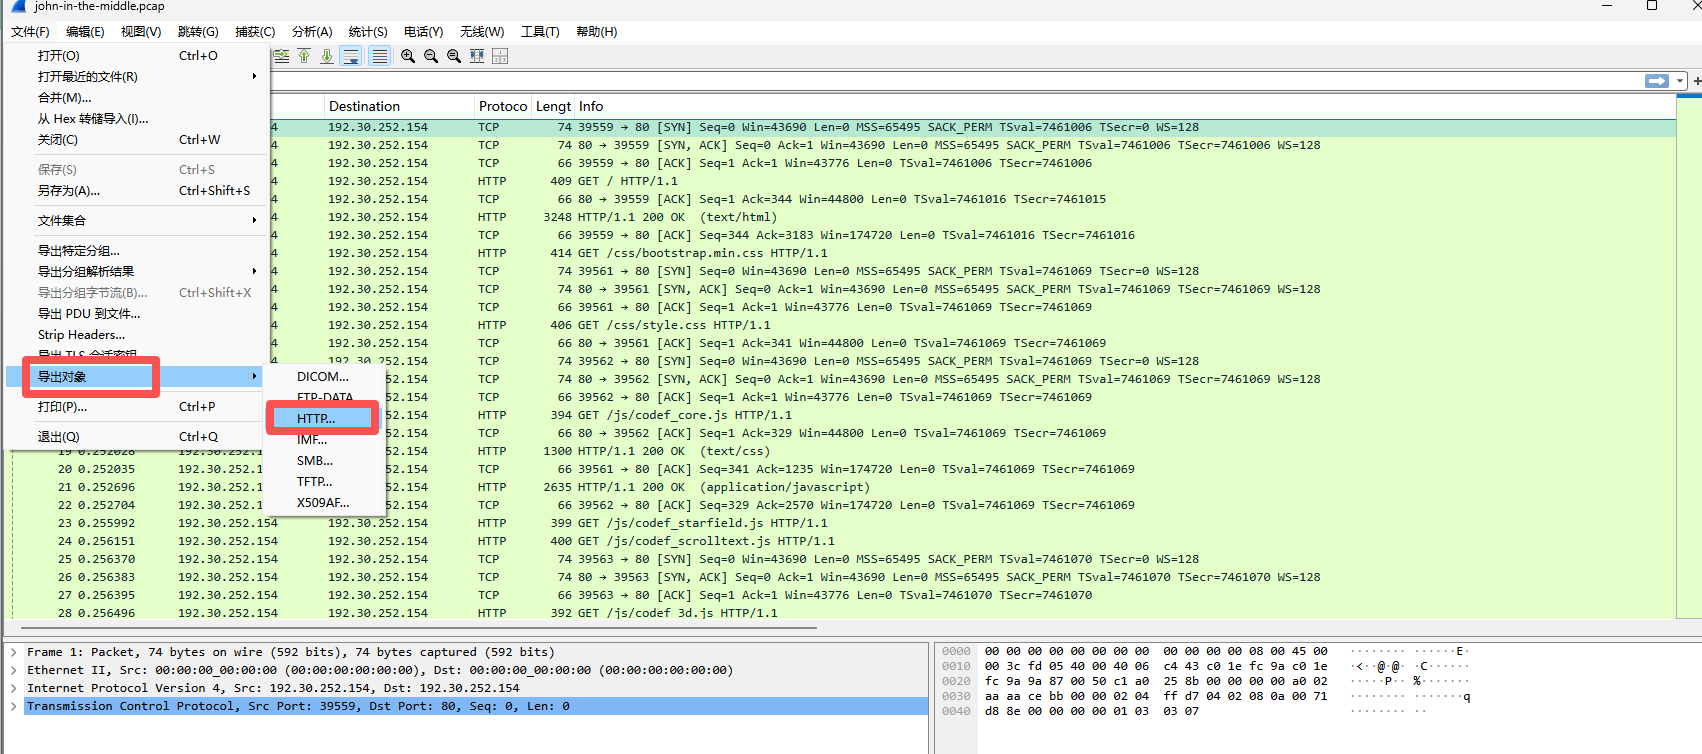Open the display filter history dropdown
1702x754 pixels.
click(x=1680, y=81)
